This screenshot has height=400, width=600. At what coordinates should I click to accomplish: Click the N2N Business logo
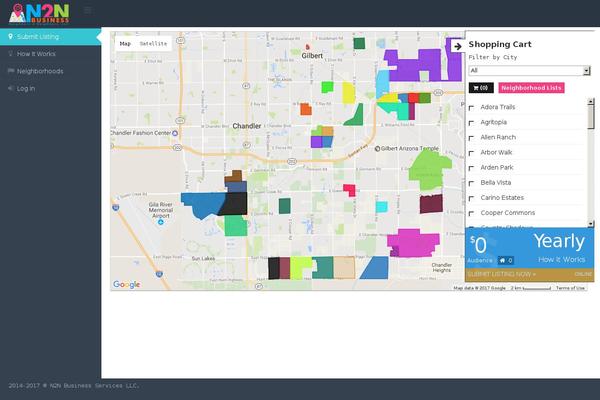(39, 13)
